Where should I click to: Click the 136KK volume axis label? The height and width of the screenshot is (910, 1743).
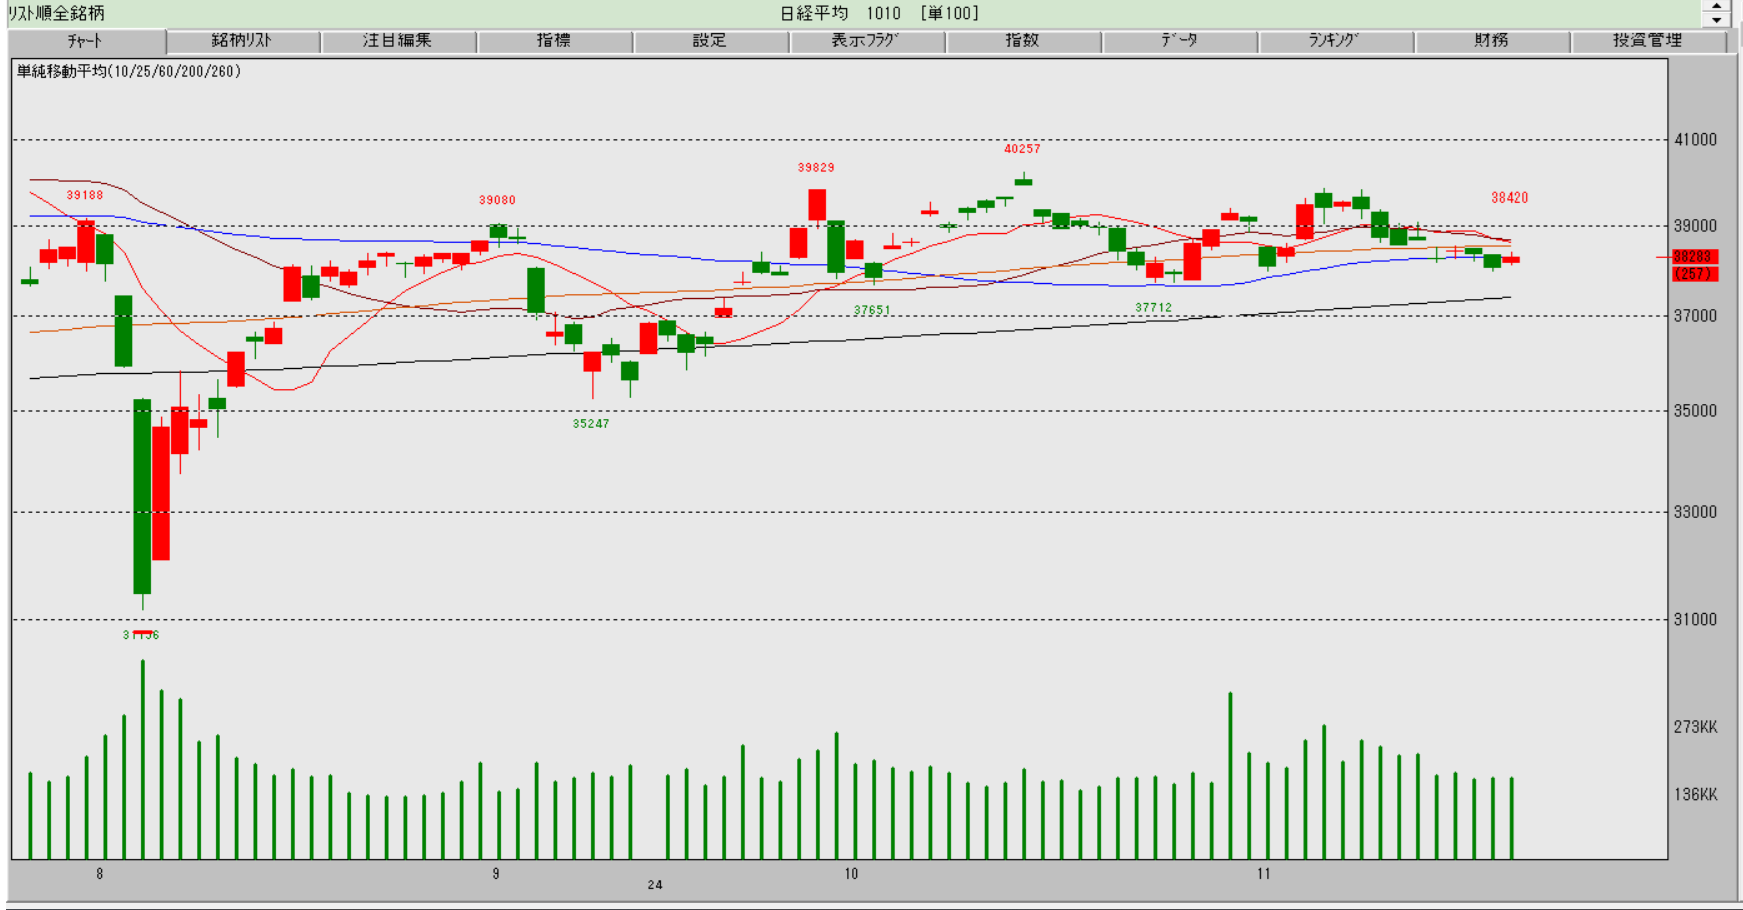(x=1695, y=795)
